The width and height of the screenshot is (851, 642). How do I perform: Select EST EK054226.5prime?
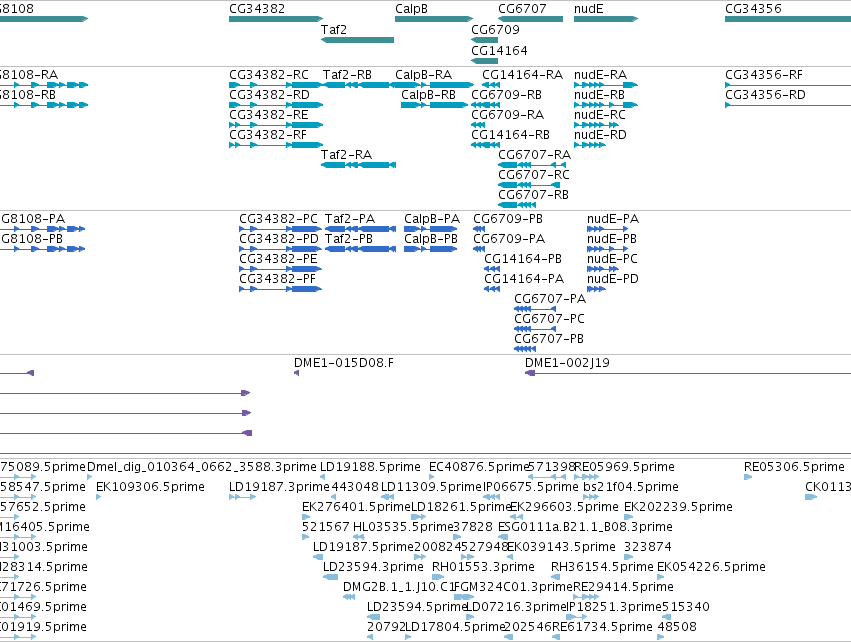click(x=712, y=567)
